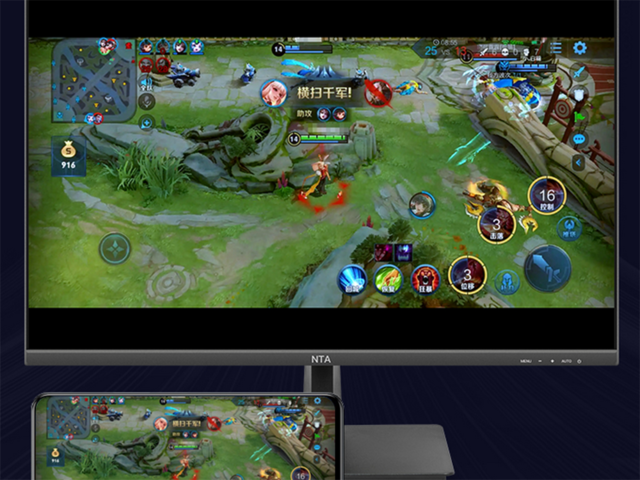This screenshot has width=640, height=480.
Task: Open scoreboard list icon beside gear
Action: point(556,48)
